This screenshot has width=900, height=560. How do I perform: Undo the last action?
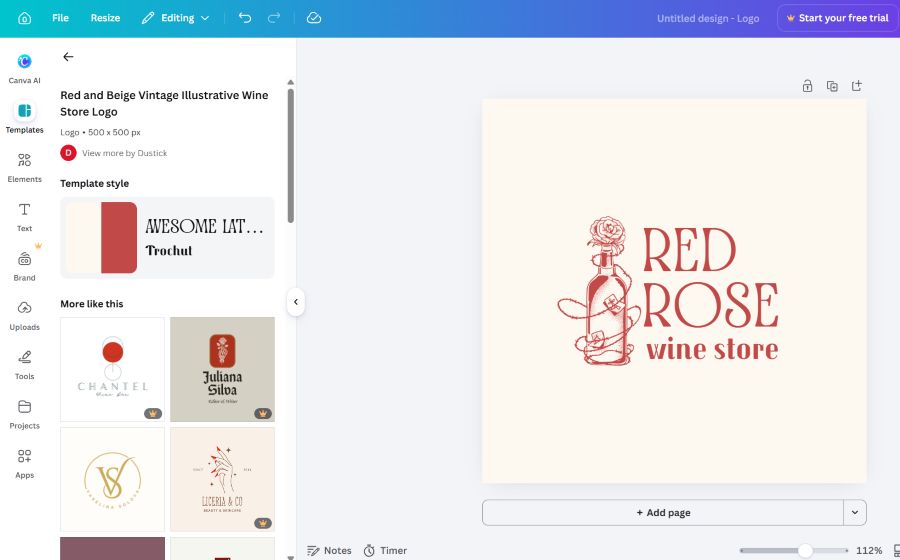245,18
